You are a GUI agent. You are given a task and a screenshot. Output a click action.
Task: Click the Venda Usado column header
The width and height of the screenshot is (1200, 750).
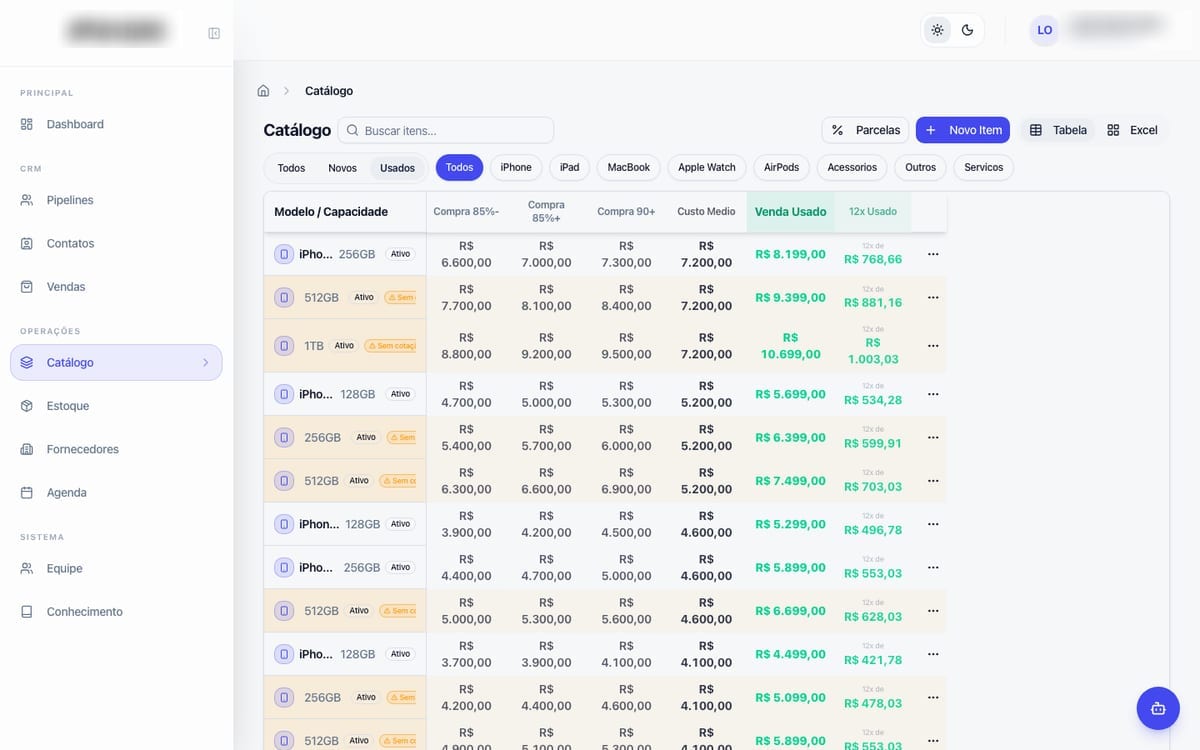790,212
